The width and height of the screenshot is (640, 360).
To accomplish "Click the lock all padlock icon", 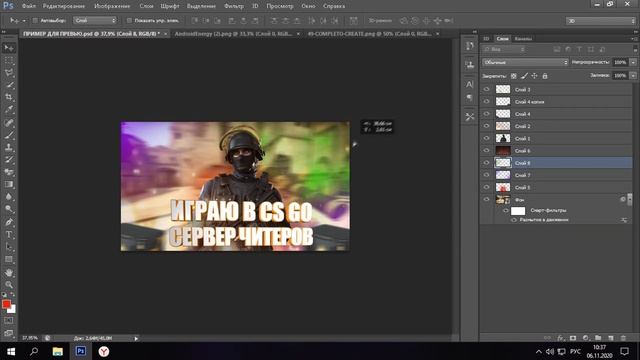I will pyautogui.click(x=544, y=76).
